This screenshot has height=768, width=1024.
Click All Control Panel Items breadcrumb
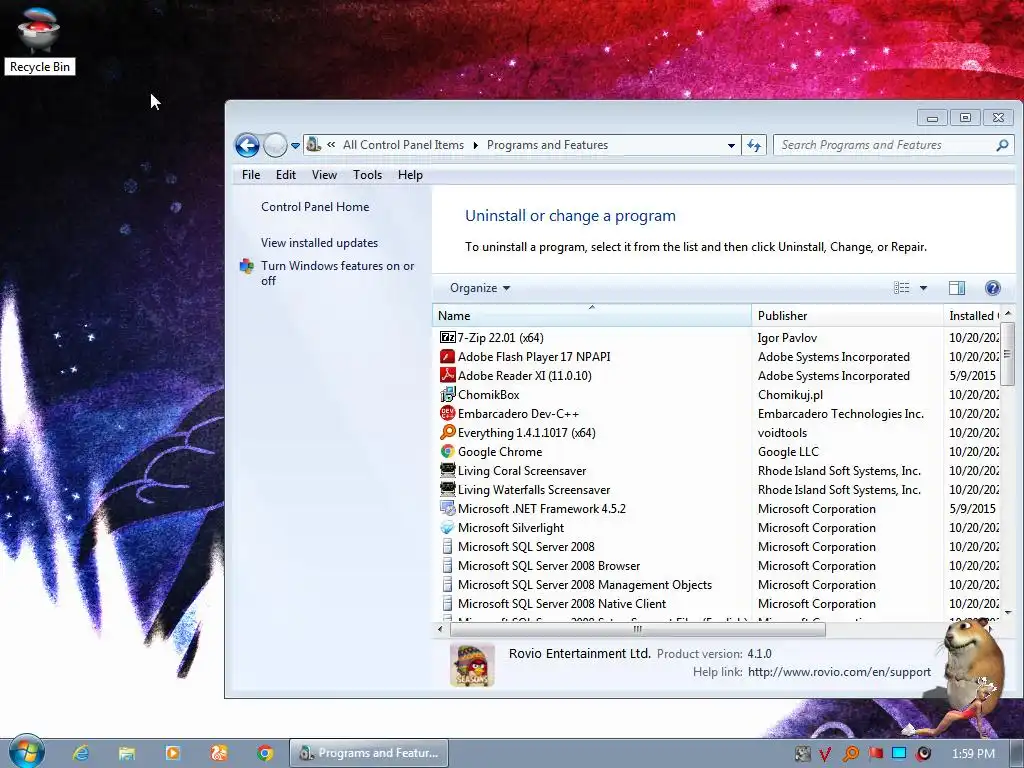(403, 145)
